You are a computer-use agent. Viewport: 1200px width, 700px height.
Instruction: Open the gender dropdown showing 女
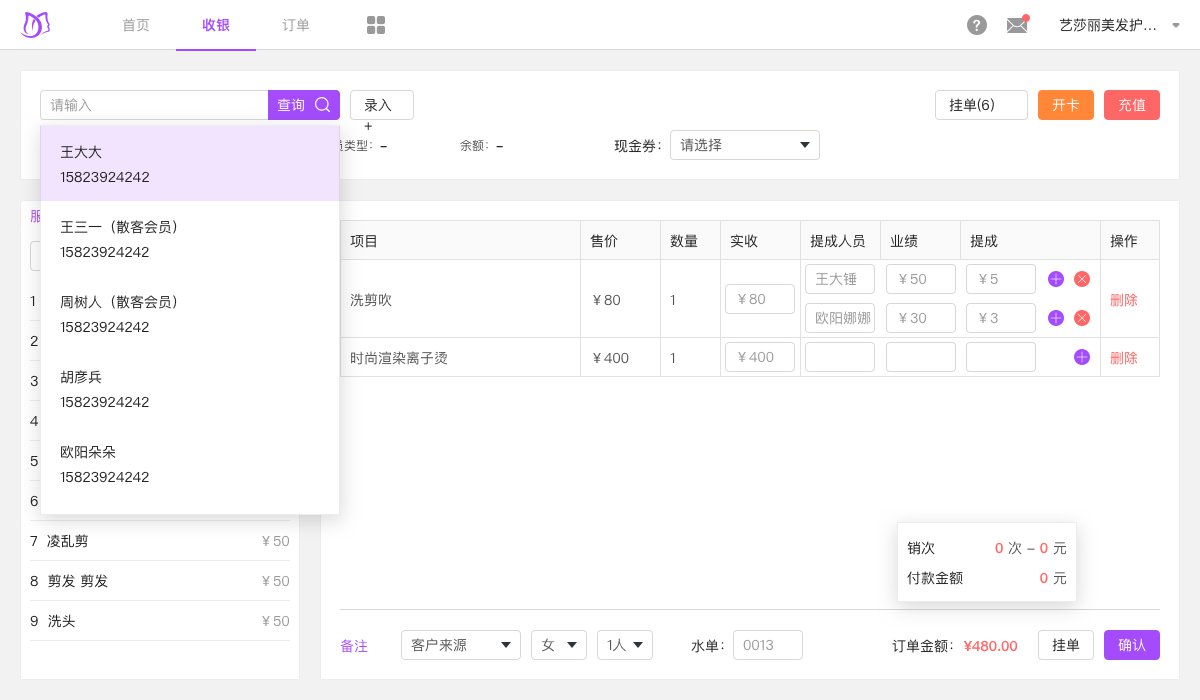pos(559,645)
